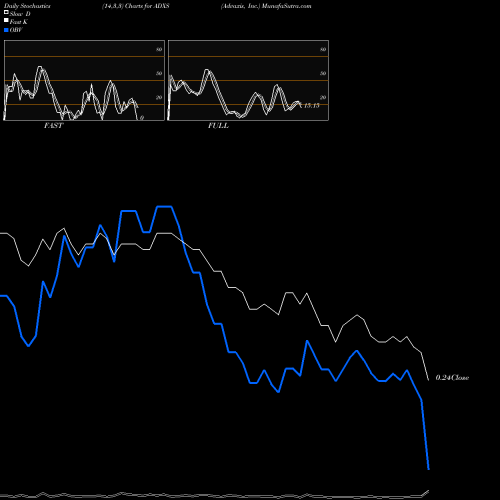Image resolution: width=500 pixels, height=500 pixels.
Task: Click the 0 value at FAST chart end
Action: point(142,118)
